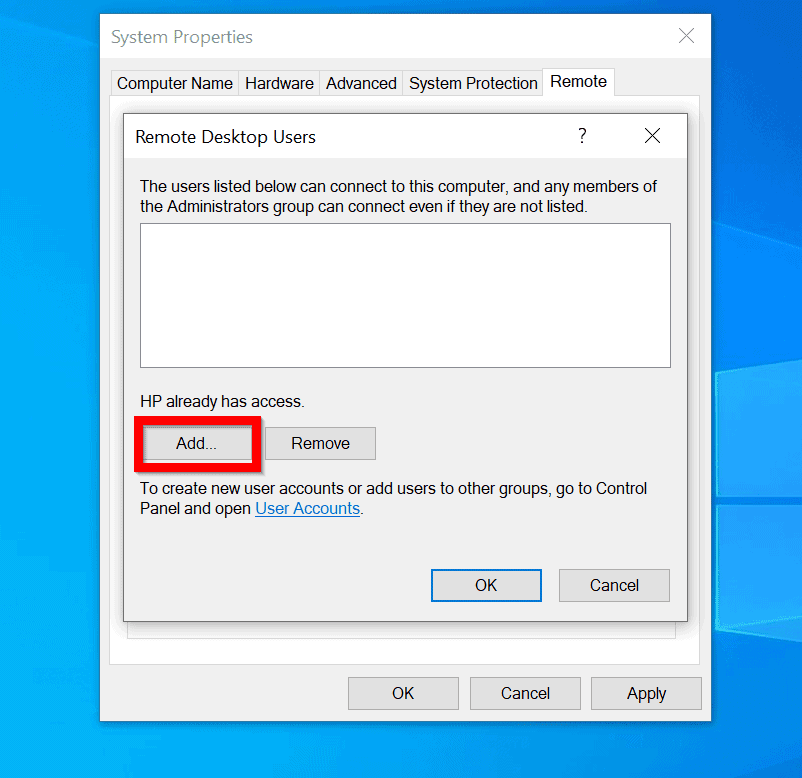The image size is (802, 778).
Task: Activate the Remote tab
Action: click(x=578, y=83)
